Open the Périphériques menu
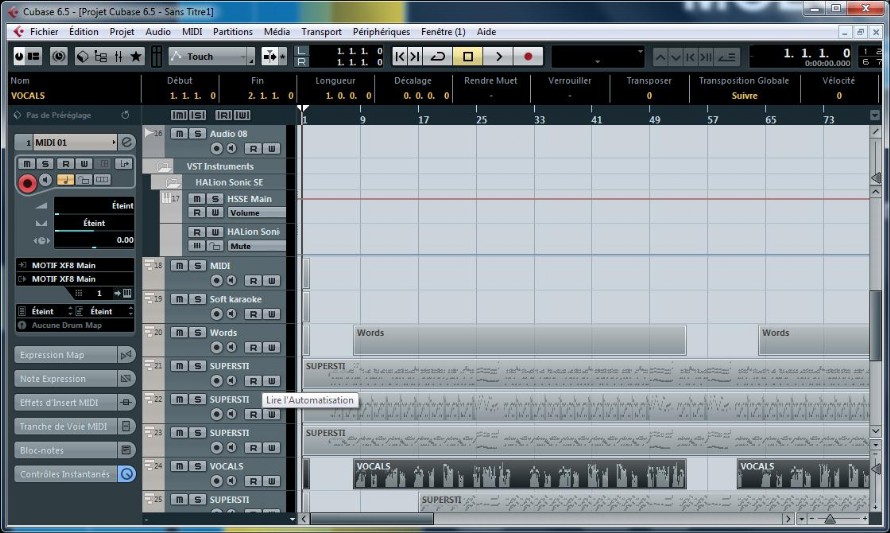The height and width of the screenshot is (533, 890). 381,32
